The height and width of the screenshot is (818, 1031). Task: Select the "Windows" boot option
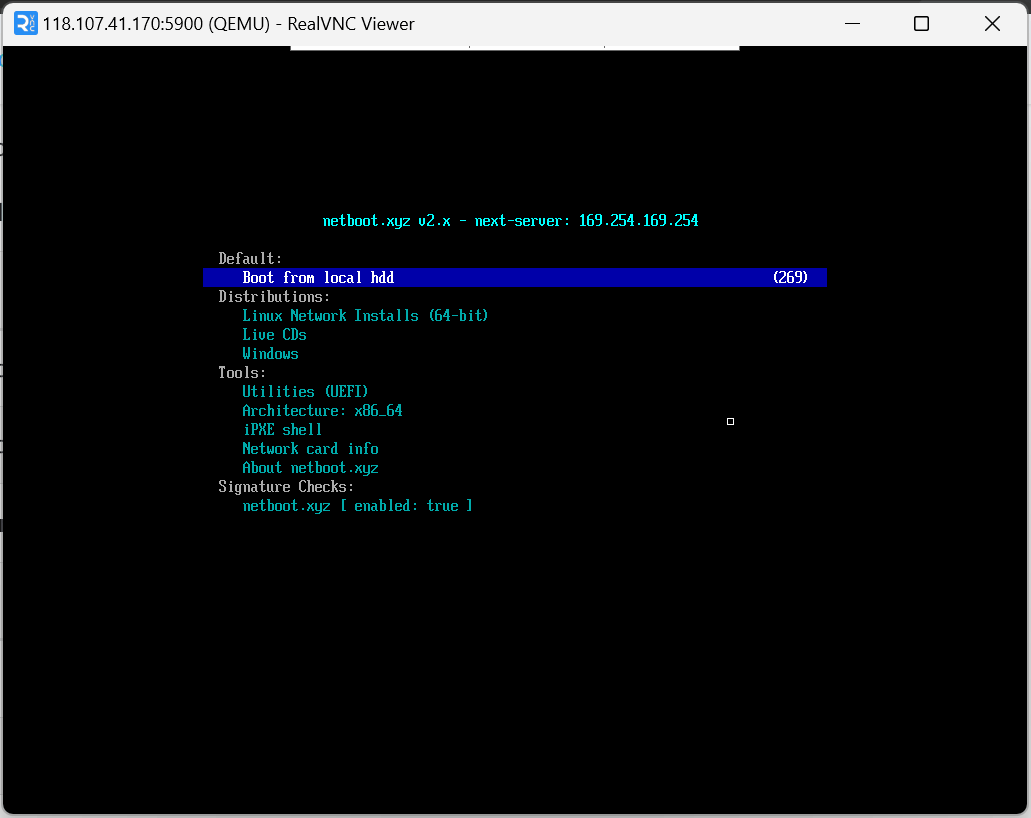(270, 353)
